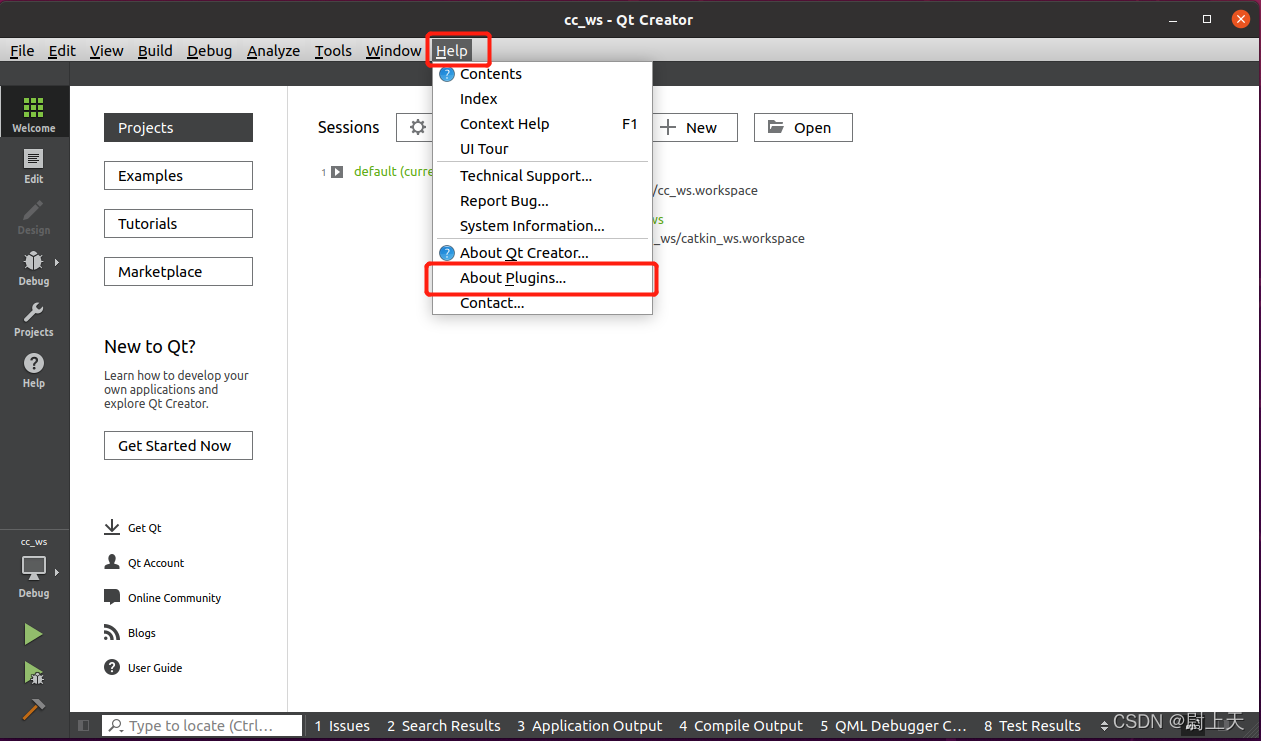Viewport: 1261px width, 741px height.
Task: Open the Build menu
Action: (155, 50)
